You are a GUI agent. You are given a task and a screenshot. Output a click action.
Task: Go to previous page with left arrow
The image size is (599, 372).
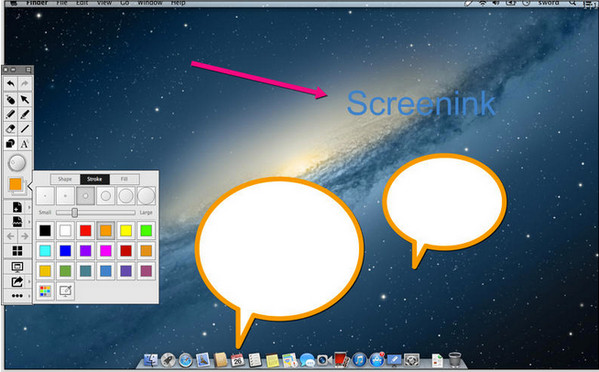click(x=11, y=236)
